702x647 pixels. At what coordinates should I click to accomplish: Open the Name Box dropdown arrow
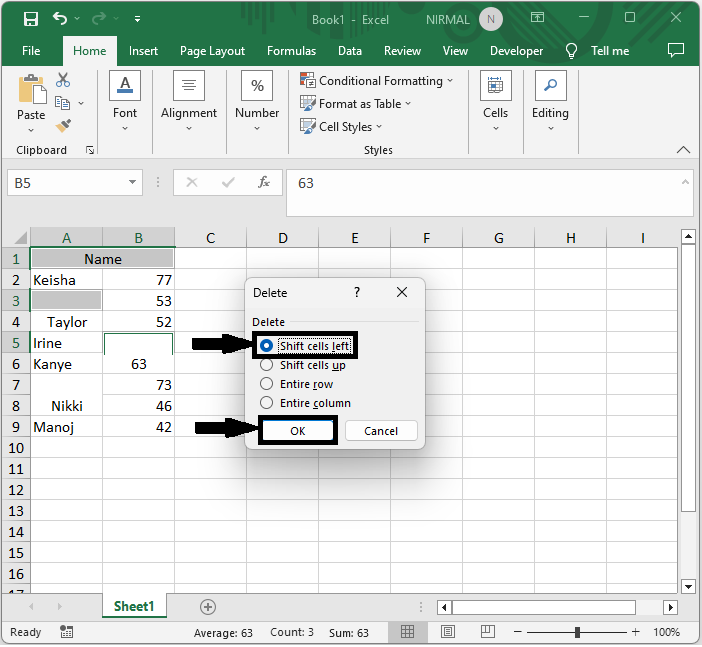[x=133, y=182]
